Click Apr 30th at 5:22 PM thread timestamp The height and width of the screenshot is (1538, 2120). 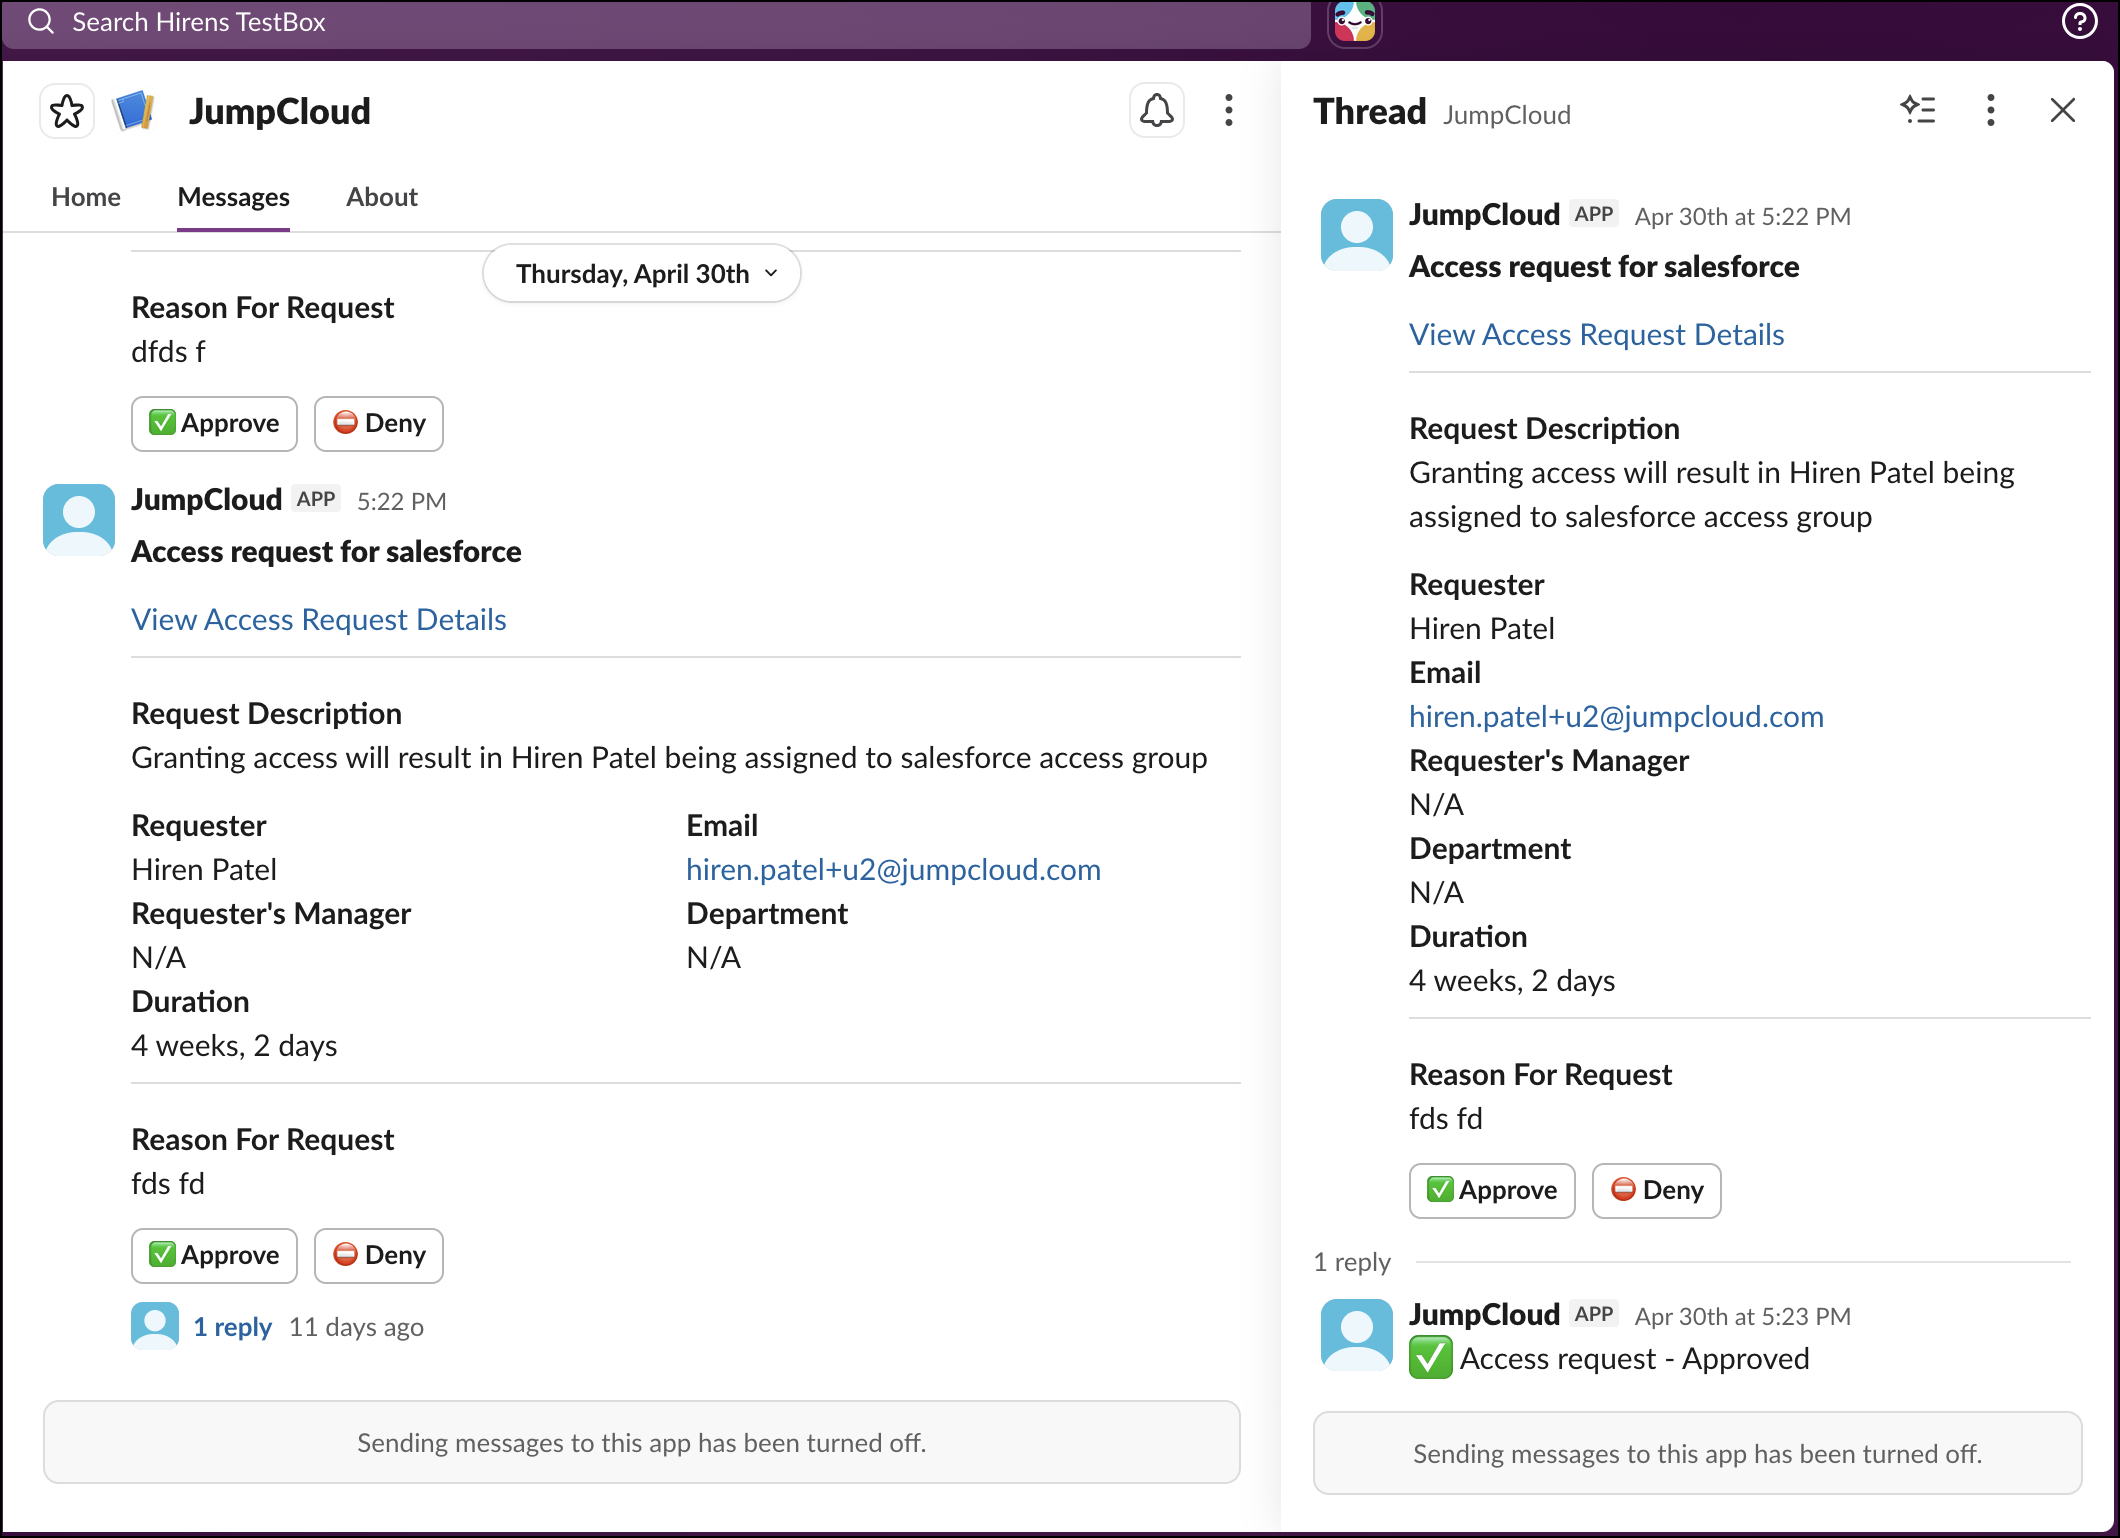[x=1743, y=216]
